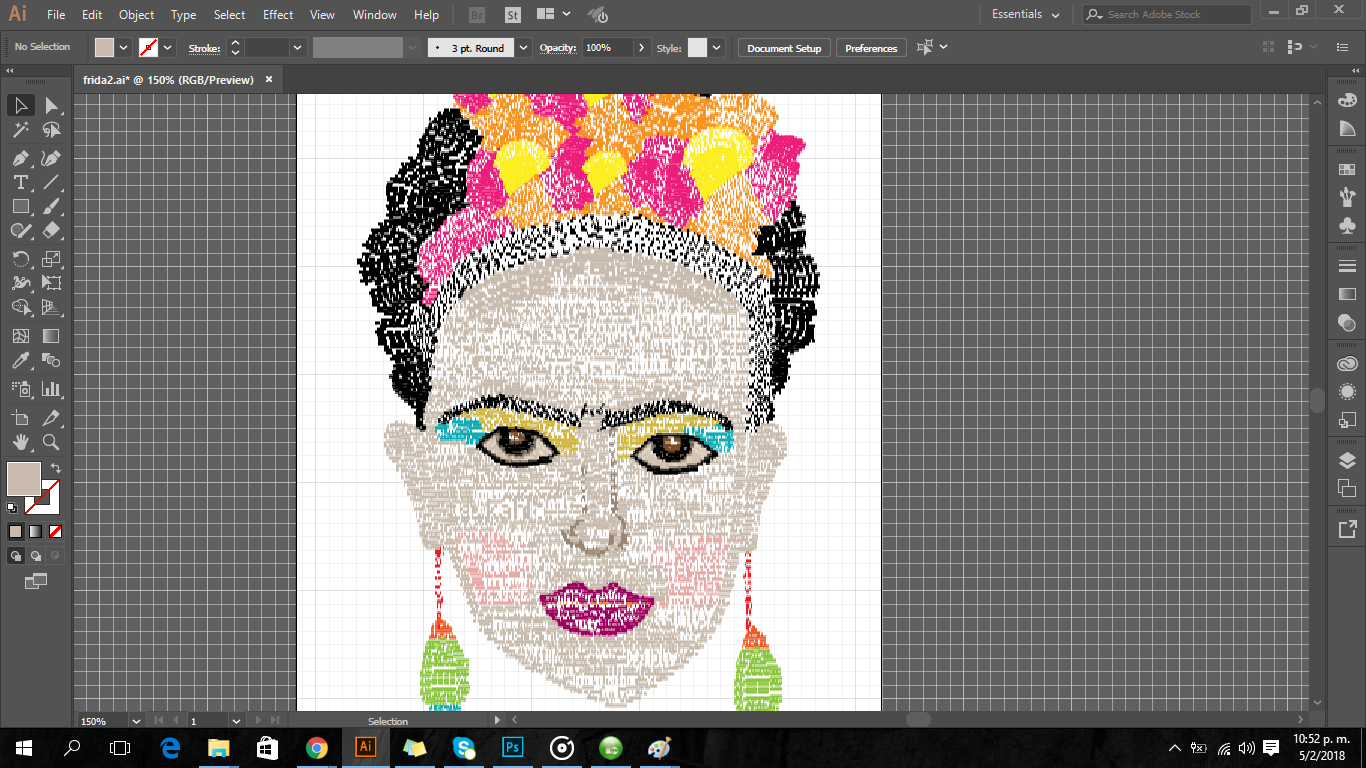Pick the Artboard tool

20,417
